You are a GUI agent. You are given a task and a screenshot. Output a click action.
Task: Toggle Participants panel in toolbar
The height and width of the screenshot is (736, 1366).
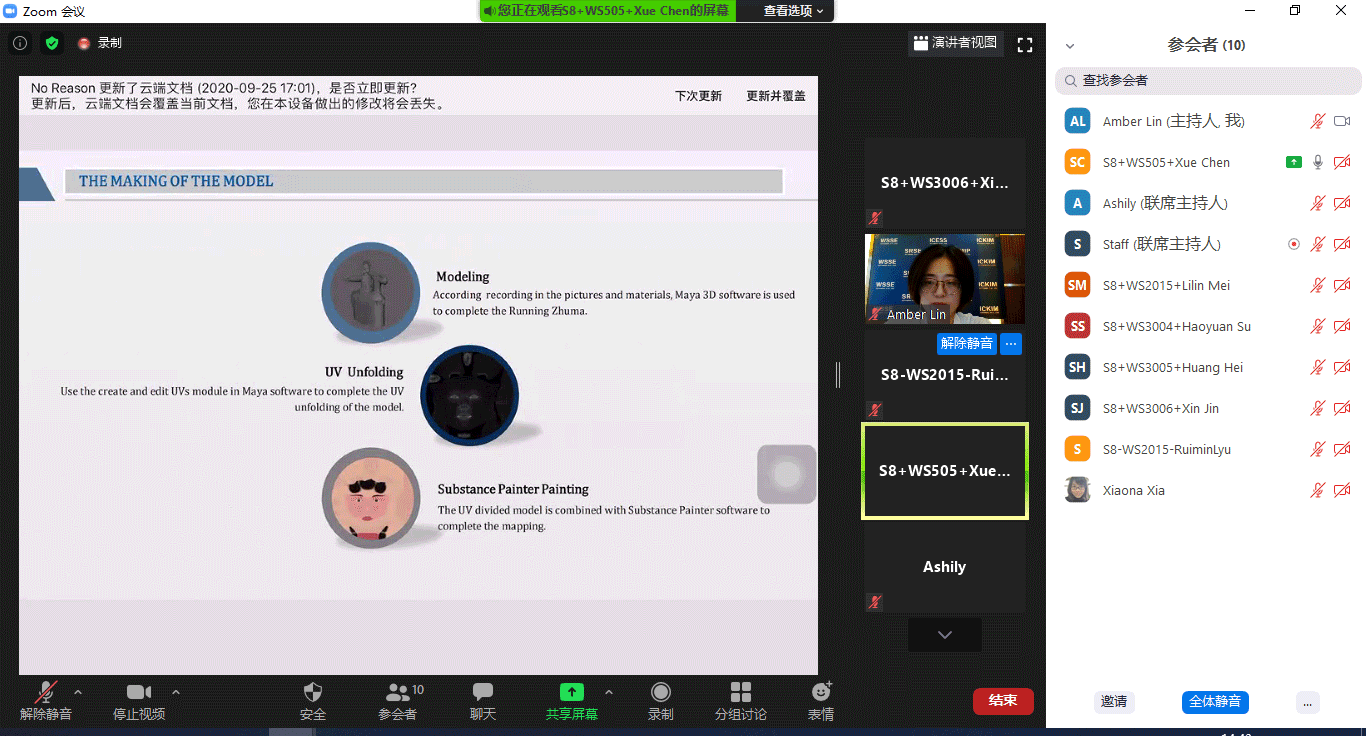398,701
